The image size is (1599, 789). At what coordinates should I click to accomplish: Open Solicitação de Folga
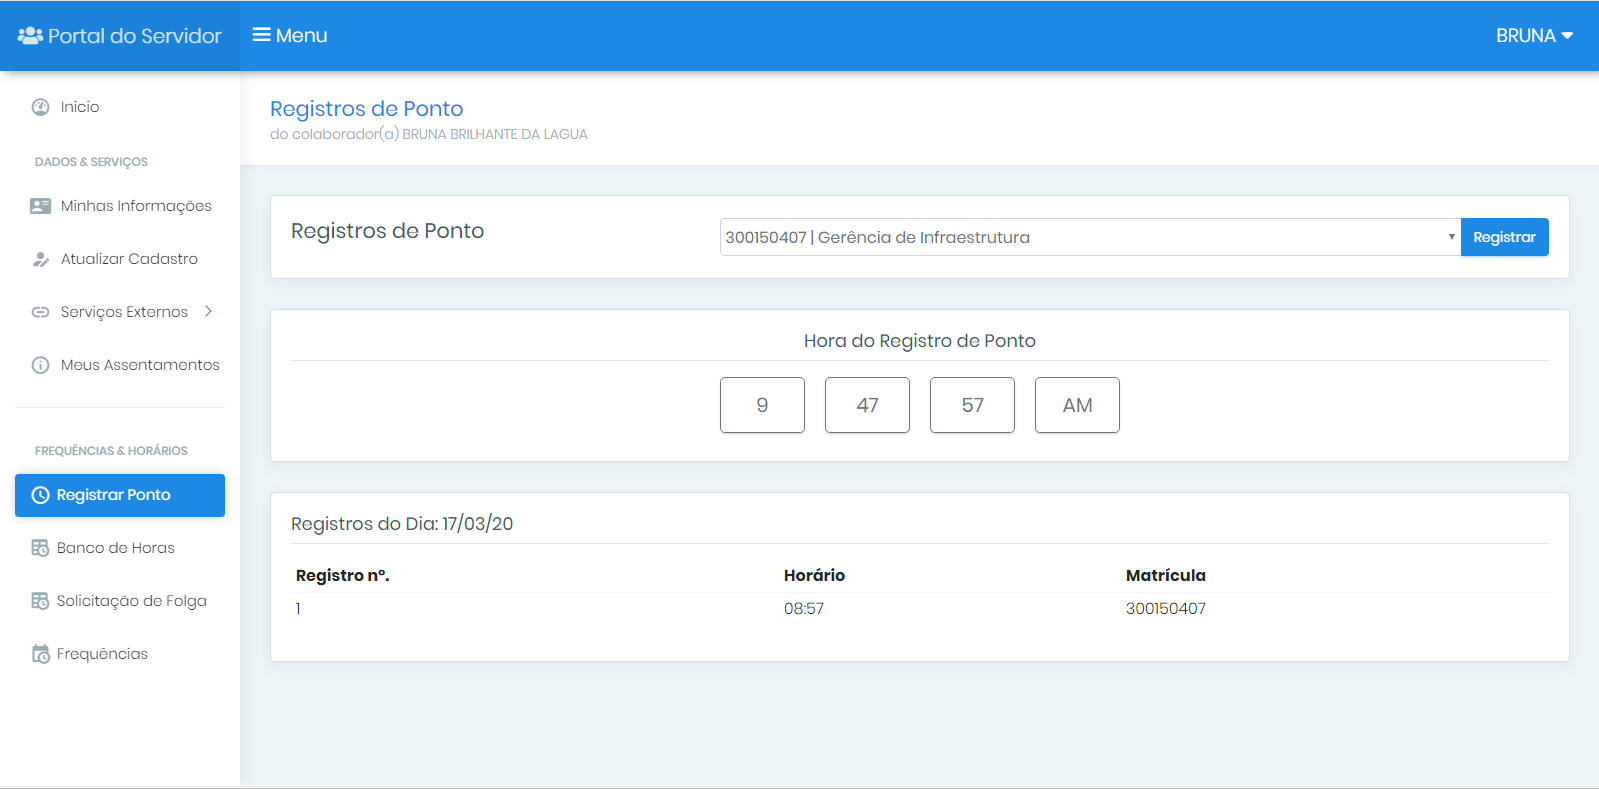(120, 601)
